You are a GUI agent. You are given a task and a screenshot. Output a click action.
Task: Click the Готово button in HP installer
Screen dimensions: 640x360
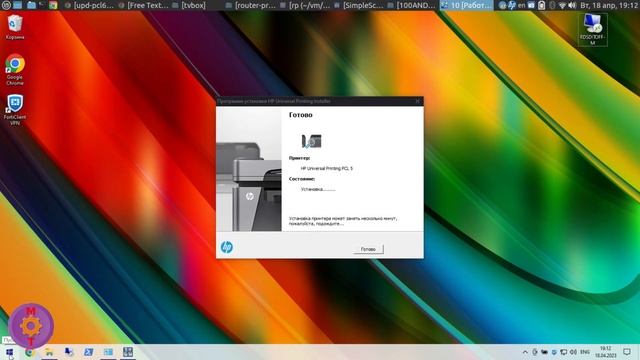point(368,249)
